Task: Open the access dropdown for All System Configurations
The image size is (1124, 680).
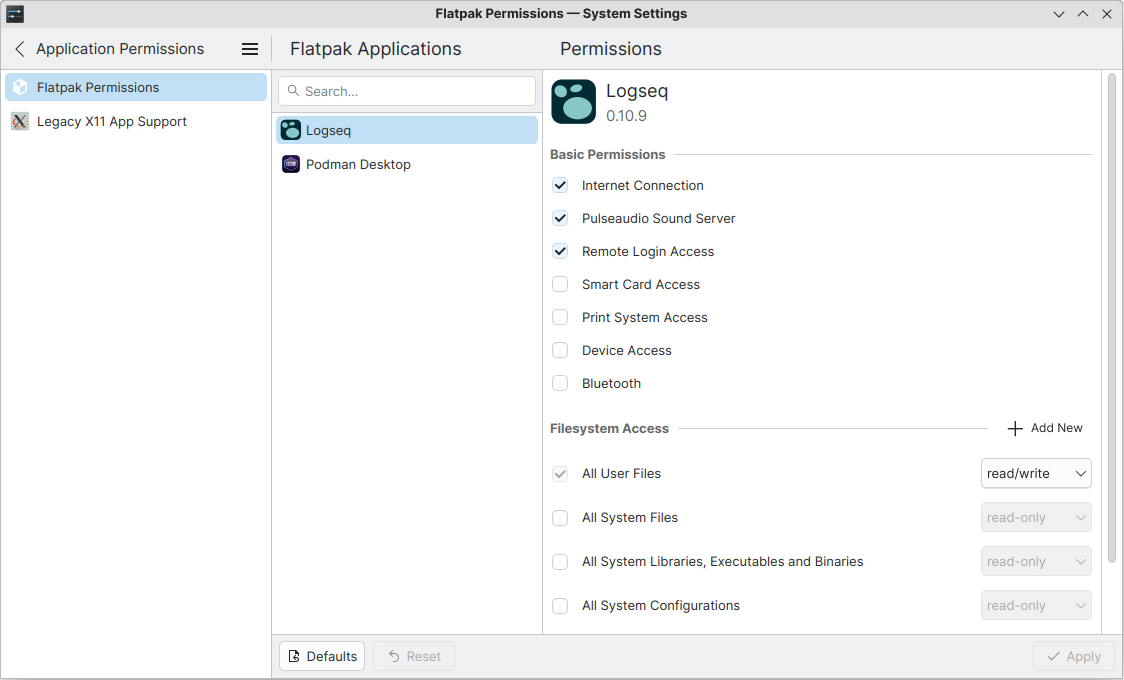Action: click(x=1036, y=605)
